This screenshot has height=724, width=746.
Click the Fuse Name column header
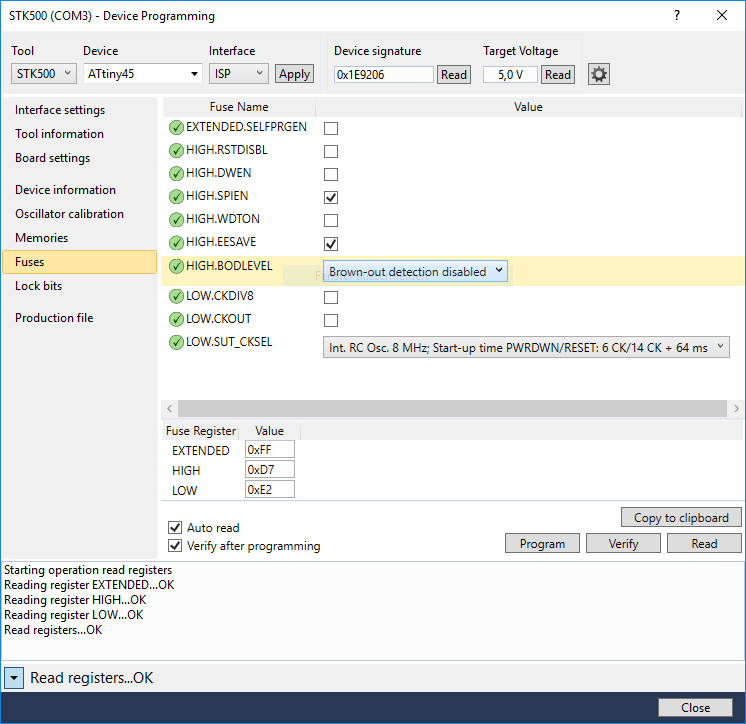(239, 107)
